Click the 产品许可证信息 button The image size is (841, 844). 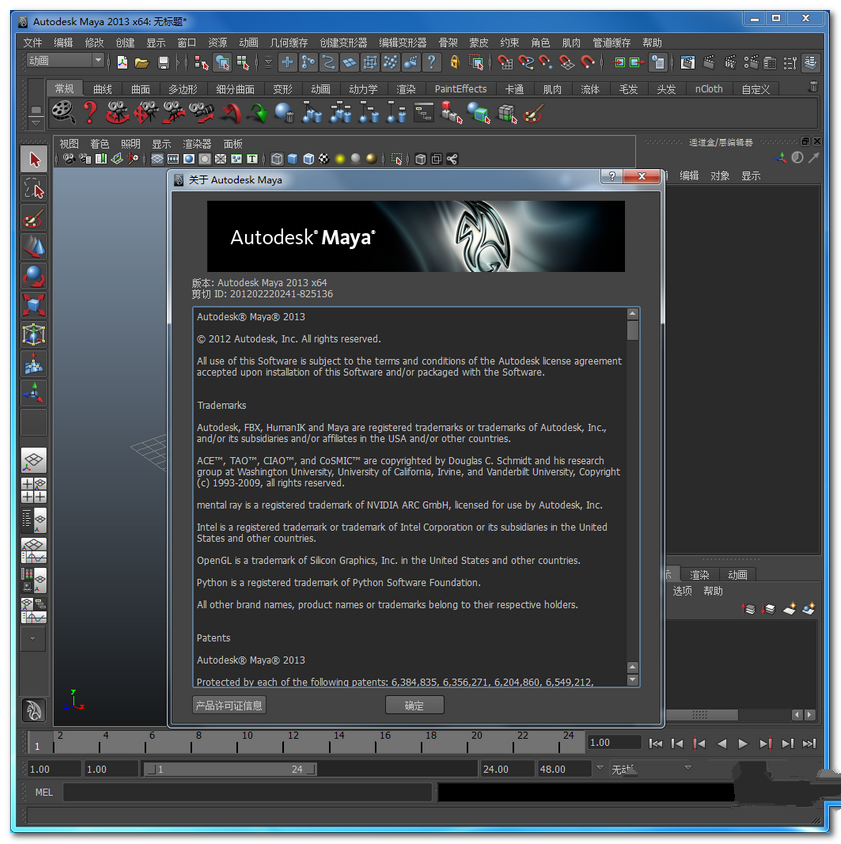(x=229, y=705)
